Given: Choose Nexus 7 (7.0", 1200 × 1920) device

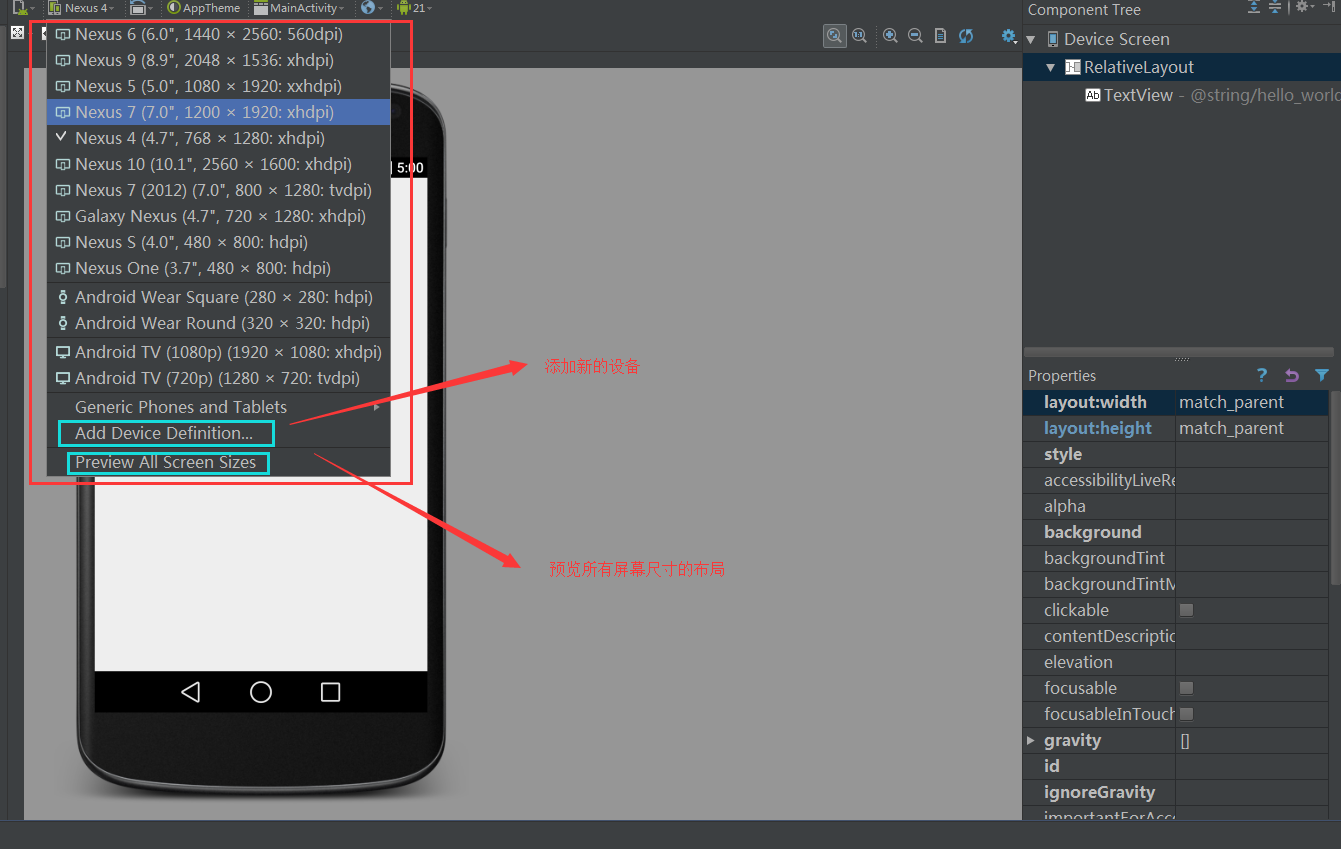Looking at the screenshot, I should point(218,112).
